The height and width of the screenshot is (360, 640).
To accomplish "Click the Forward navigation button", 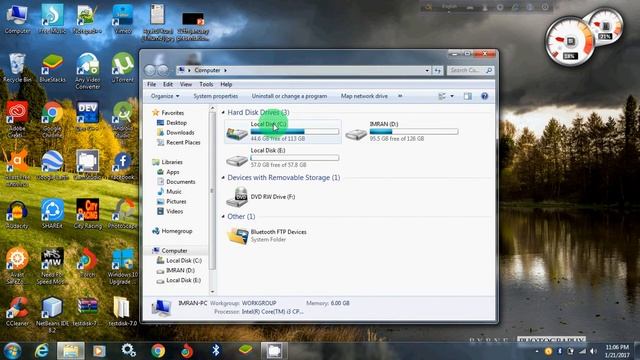I will pyautogui.click(x=162, y=70).
